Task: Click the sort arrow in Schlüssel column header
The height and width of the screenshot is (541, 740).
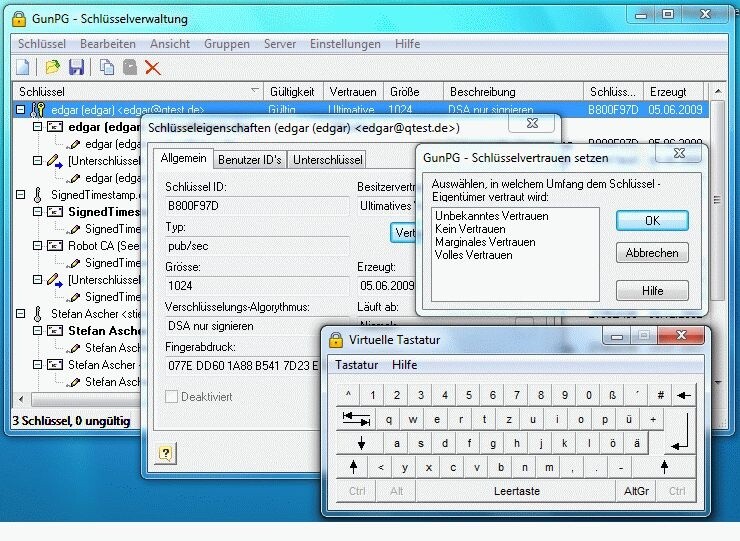Action: [255, 90]
